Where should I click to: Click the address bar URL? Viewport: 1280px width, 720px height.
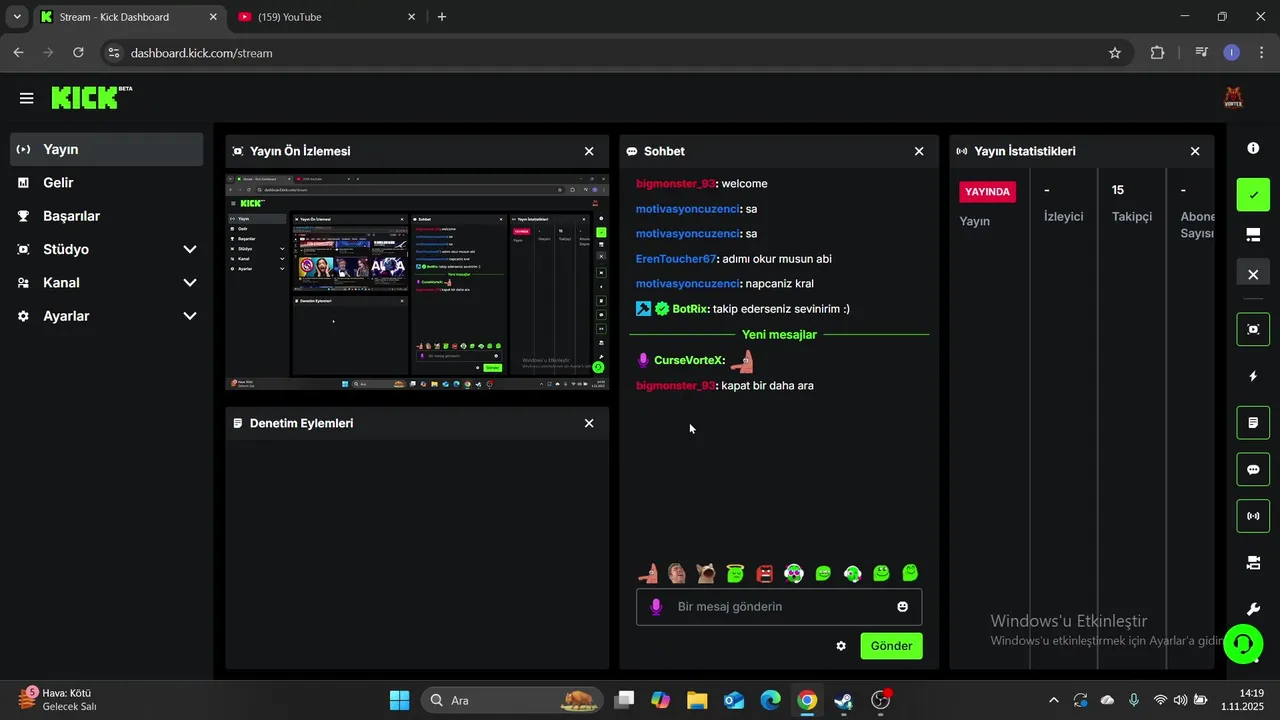(201, 53)
